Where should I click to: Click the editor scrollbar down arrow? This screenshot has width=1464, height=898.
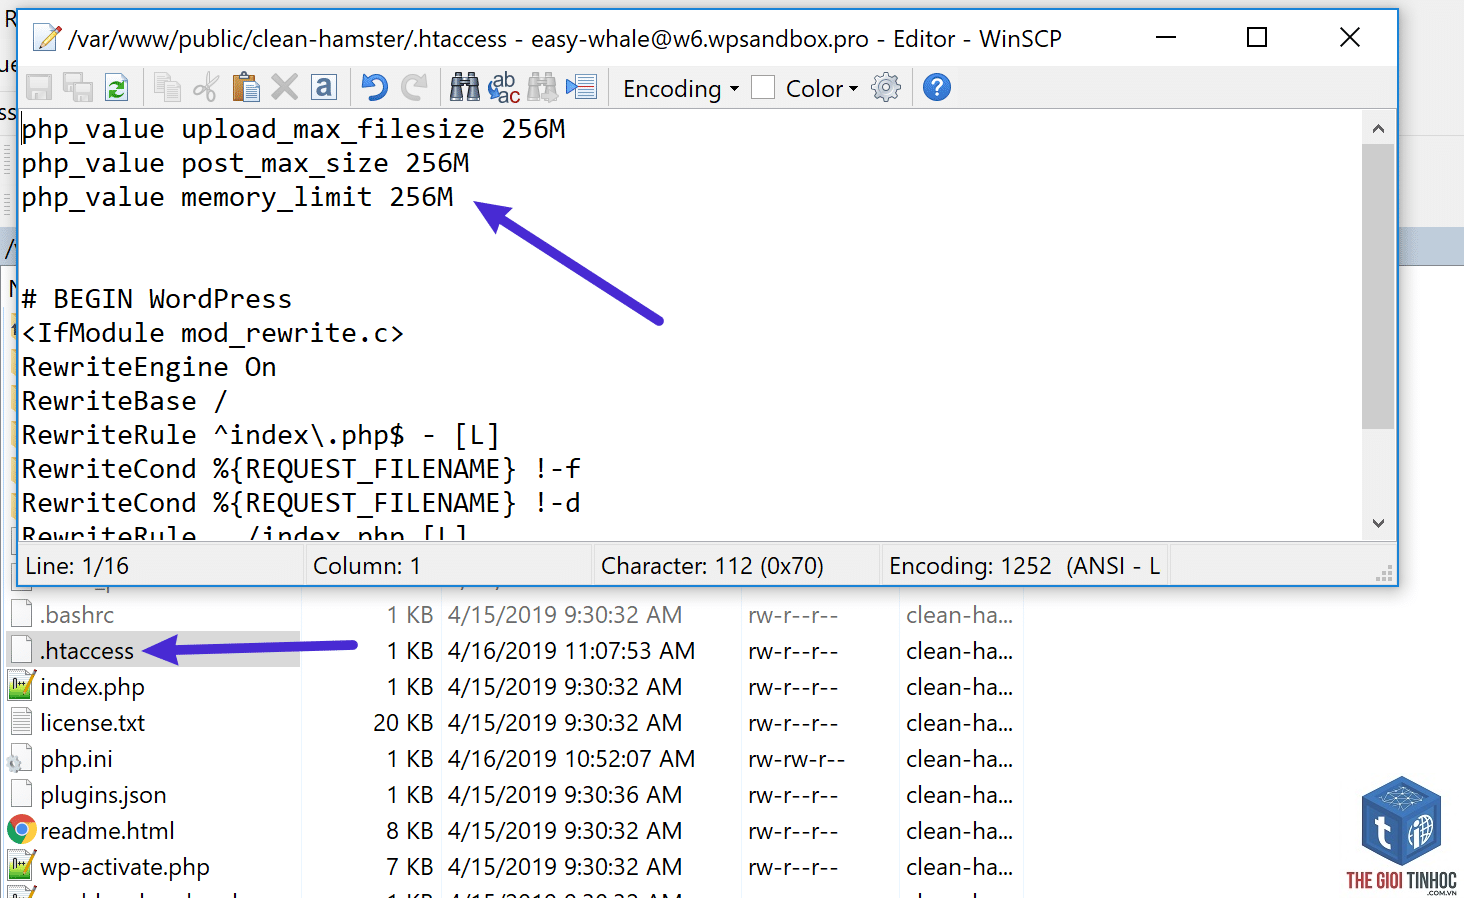(x=1378, y=523)
